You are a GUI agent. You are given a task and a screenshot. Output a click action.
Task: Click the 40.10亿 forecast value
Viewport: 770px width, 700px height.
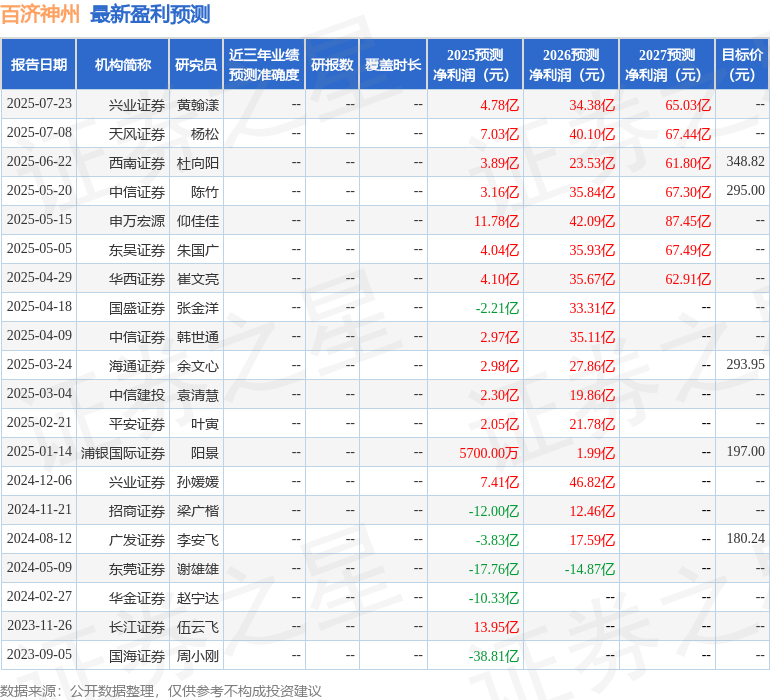(x=592, y=134)
